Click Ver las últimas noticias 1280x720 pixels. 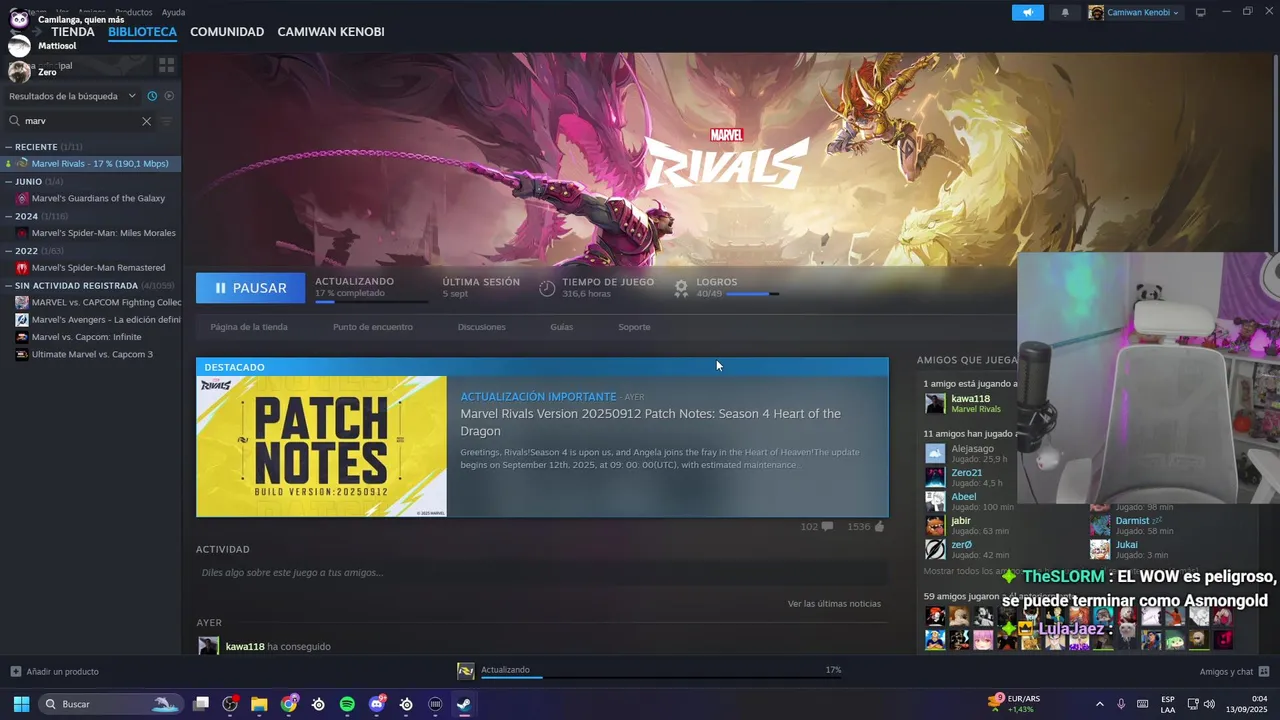tap(834, 604)
